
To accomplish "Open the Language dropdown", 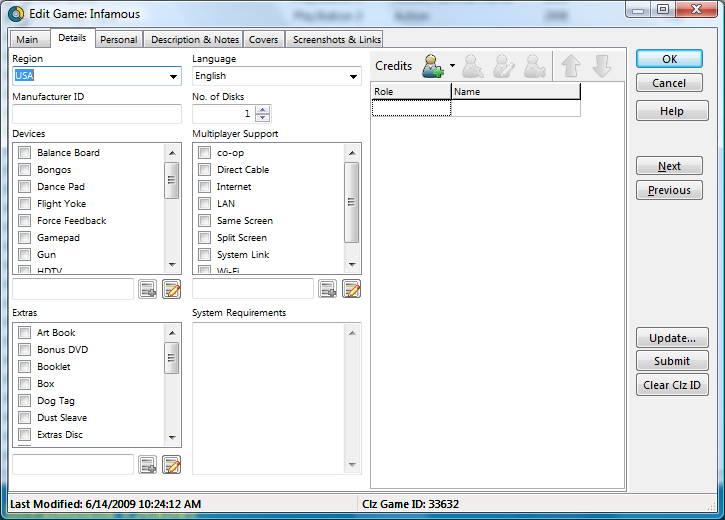I will coord(353,76).
